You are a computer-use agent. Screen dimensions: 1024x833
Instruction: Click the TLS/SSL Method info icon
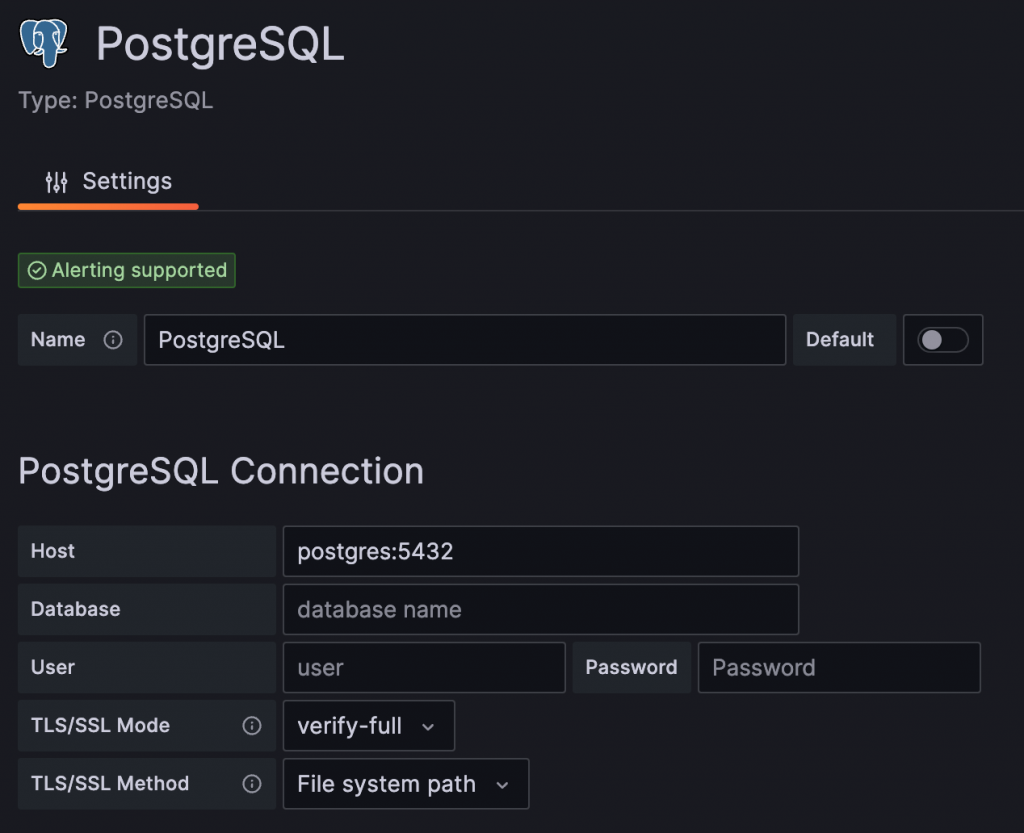click(252, 784)
